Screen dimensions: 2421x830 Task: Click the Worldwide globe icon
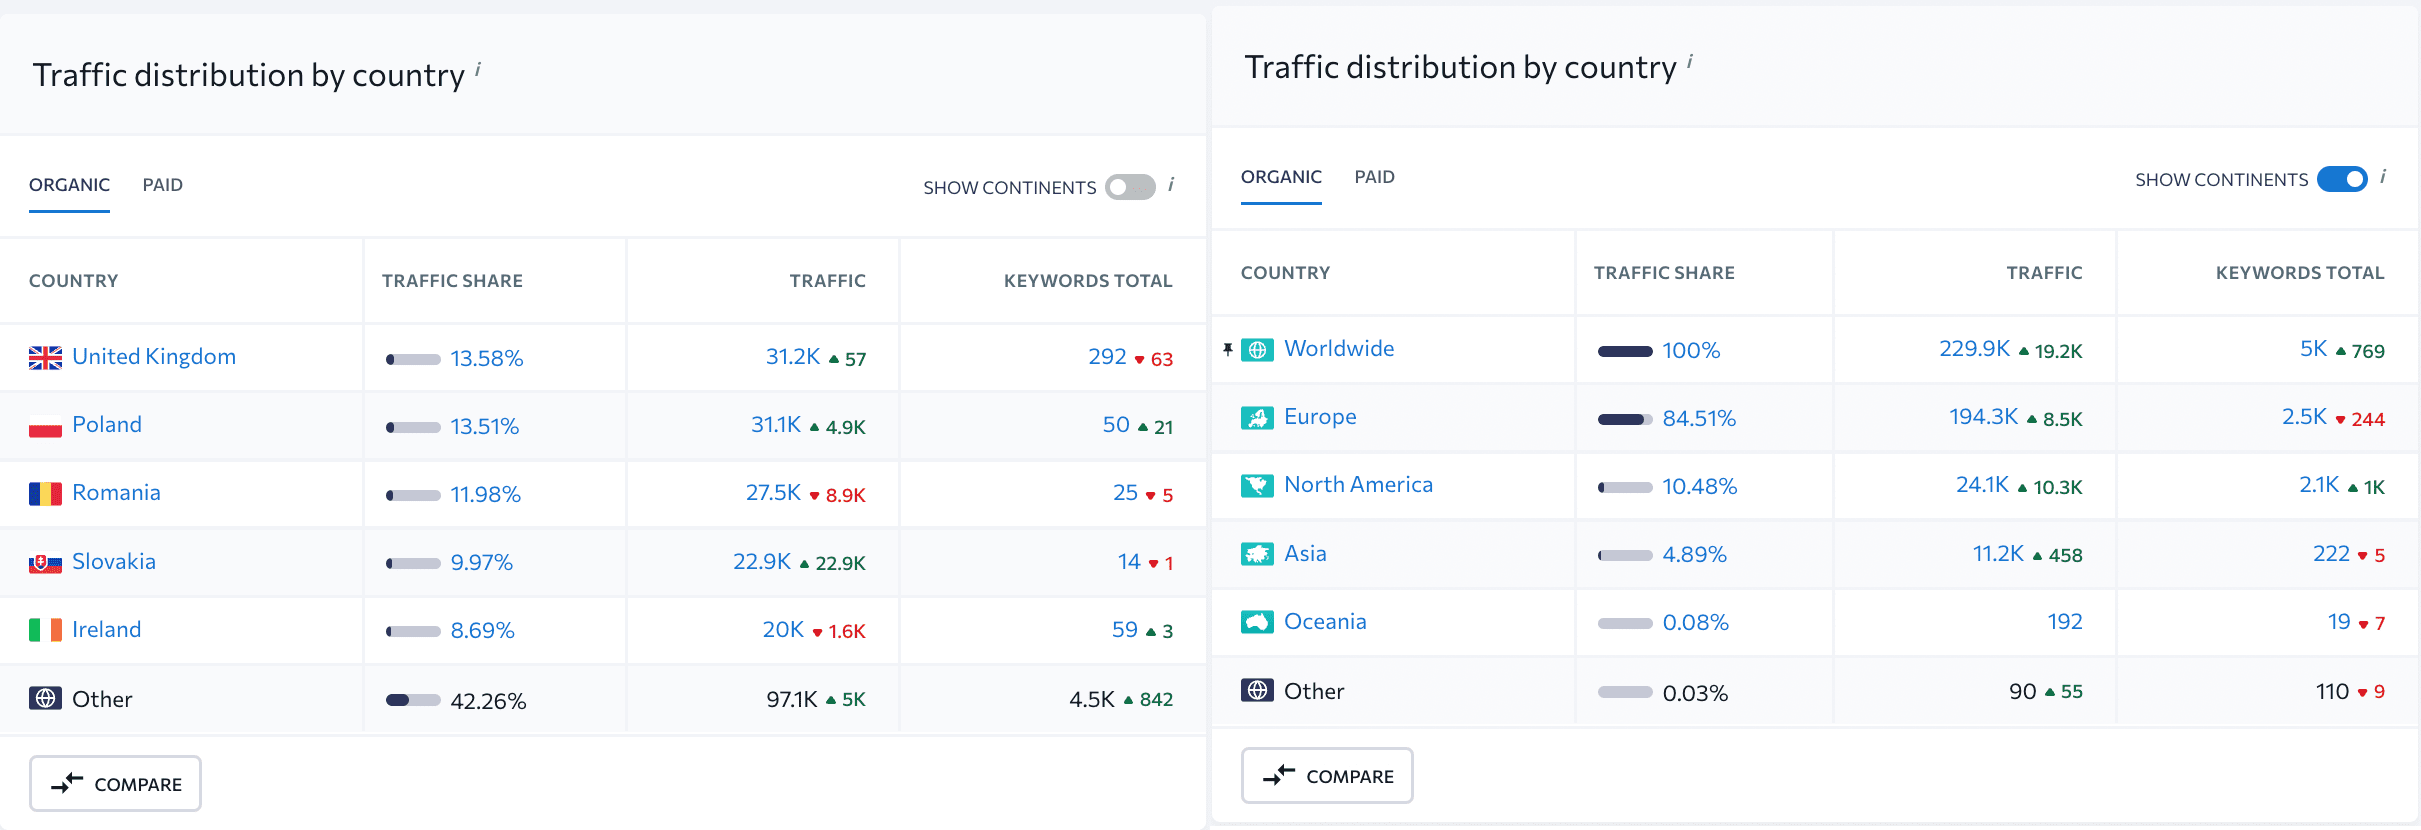(1257, 350)
